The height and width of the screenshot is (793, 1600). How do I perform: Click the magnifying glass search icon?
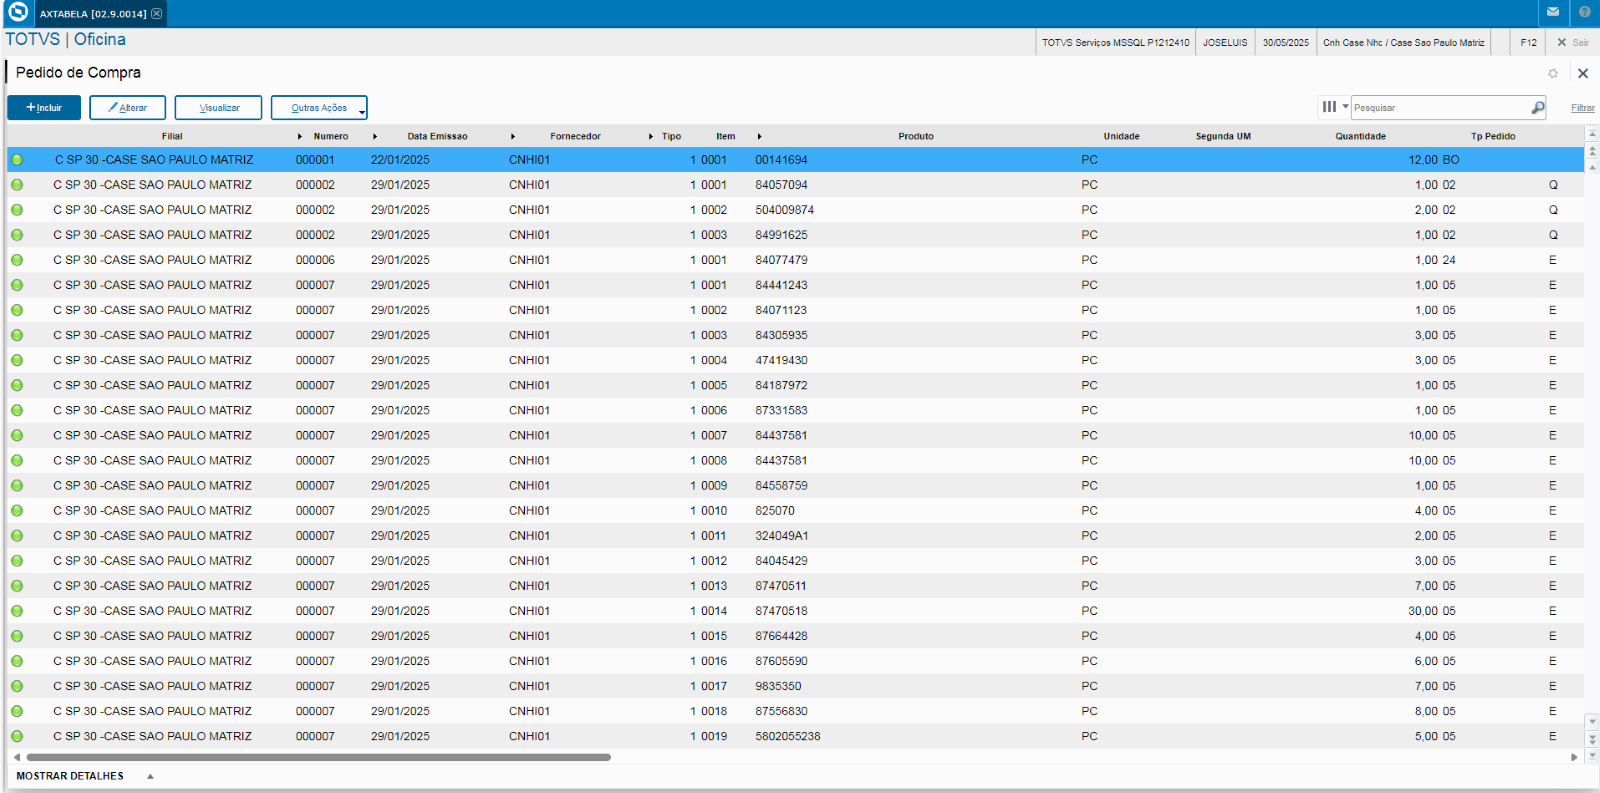tap(1538, 107)
